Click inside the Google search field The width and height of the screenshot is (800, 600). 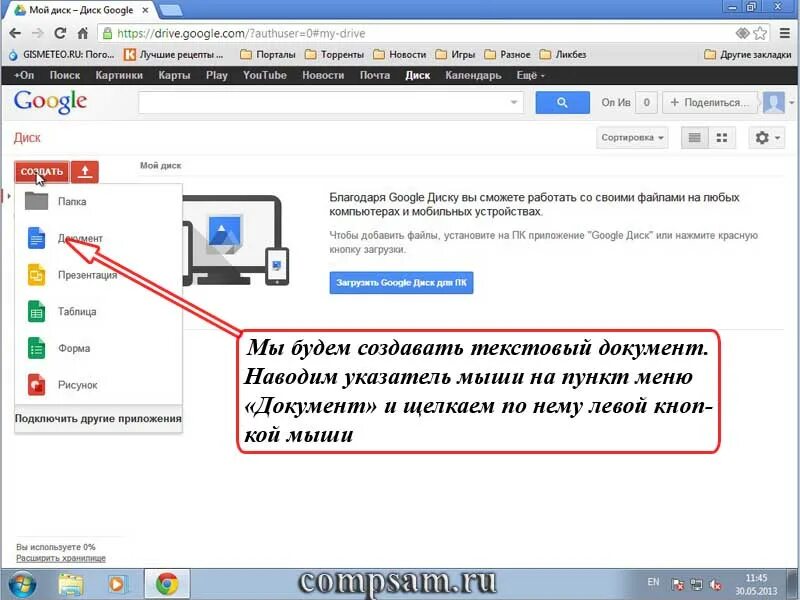[x=323, y=103]
